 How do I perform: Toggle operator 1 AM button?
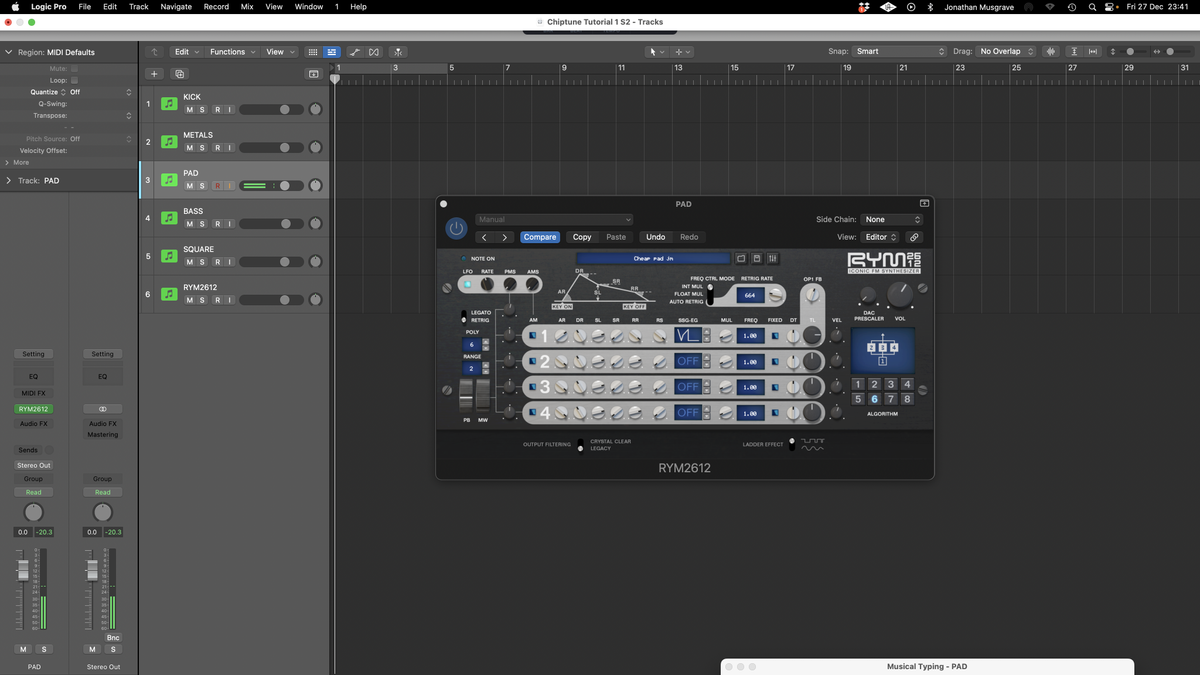(533, 336)
